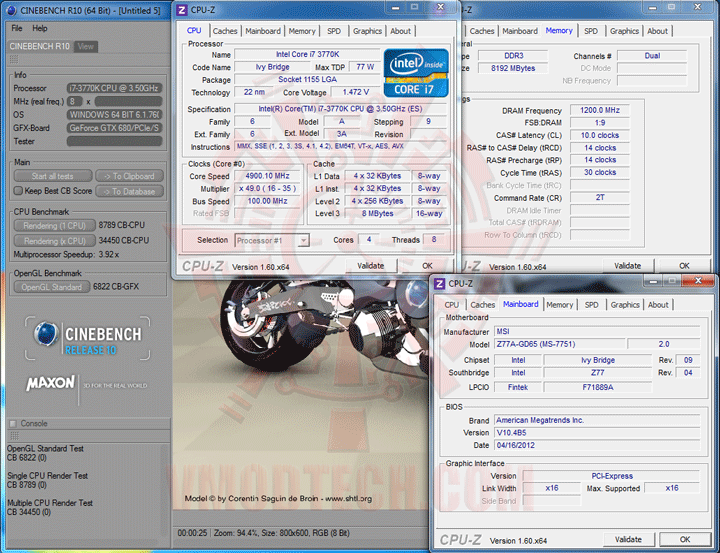The image size is (720, 553).
Task: Click the grip handle under the Console header
Action: (15, 436)
